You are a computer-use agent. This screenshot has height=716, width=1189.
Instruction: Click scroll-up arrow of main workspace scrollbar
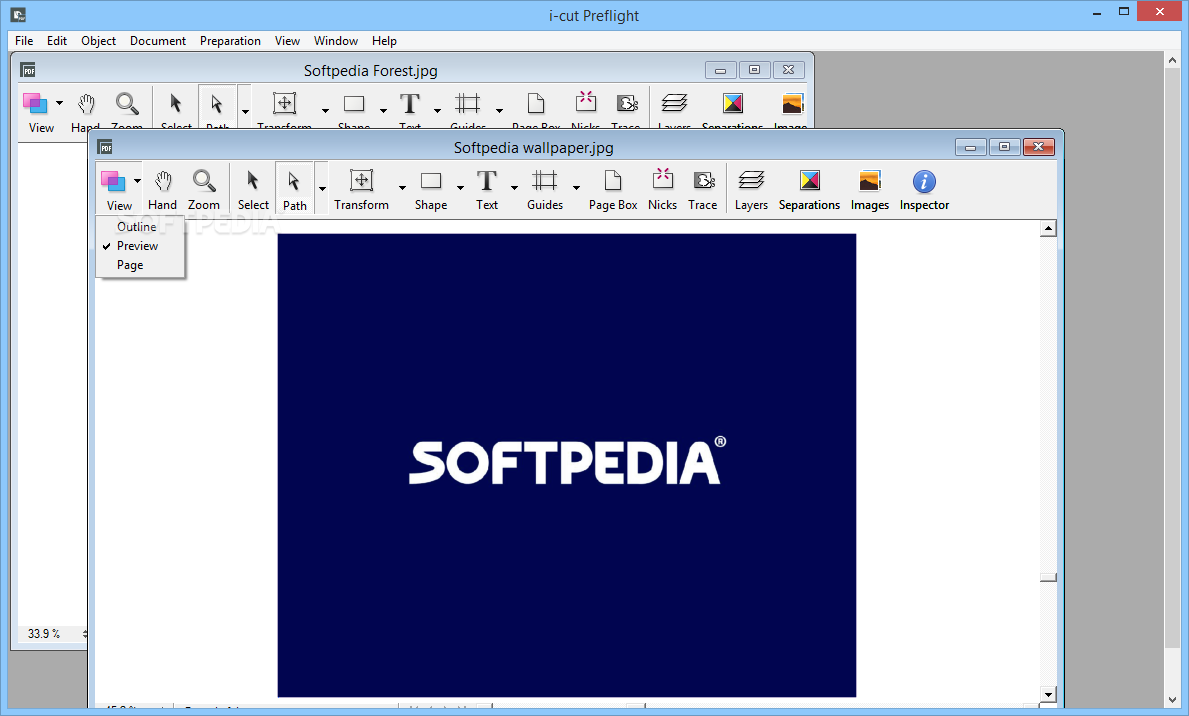click(1173, 61)
